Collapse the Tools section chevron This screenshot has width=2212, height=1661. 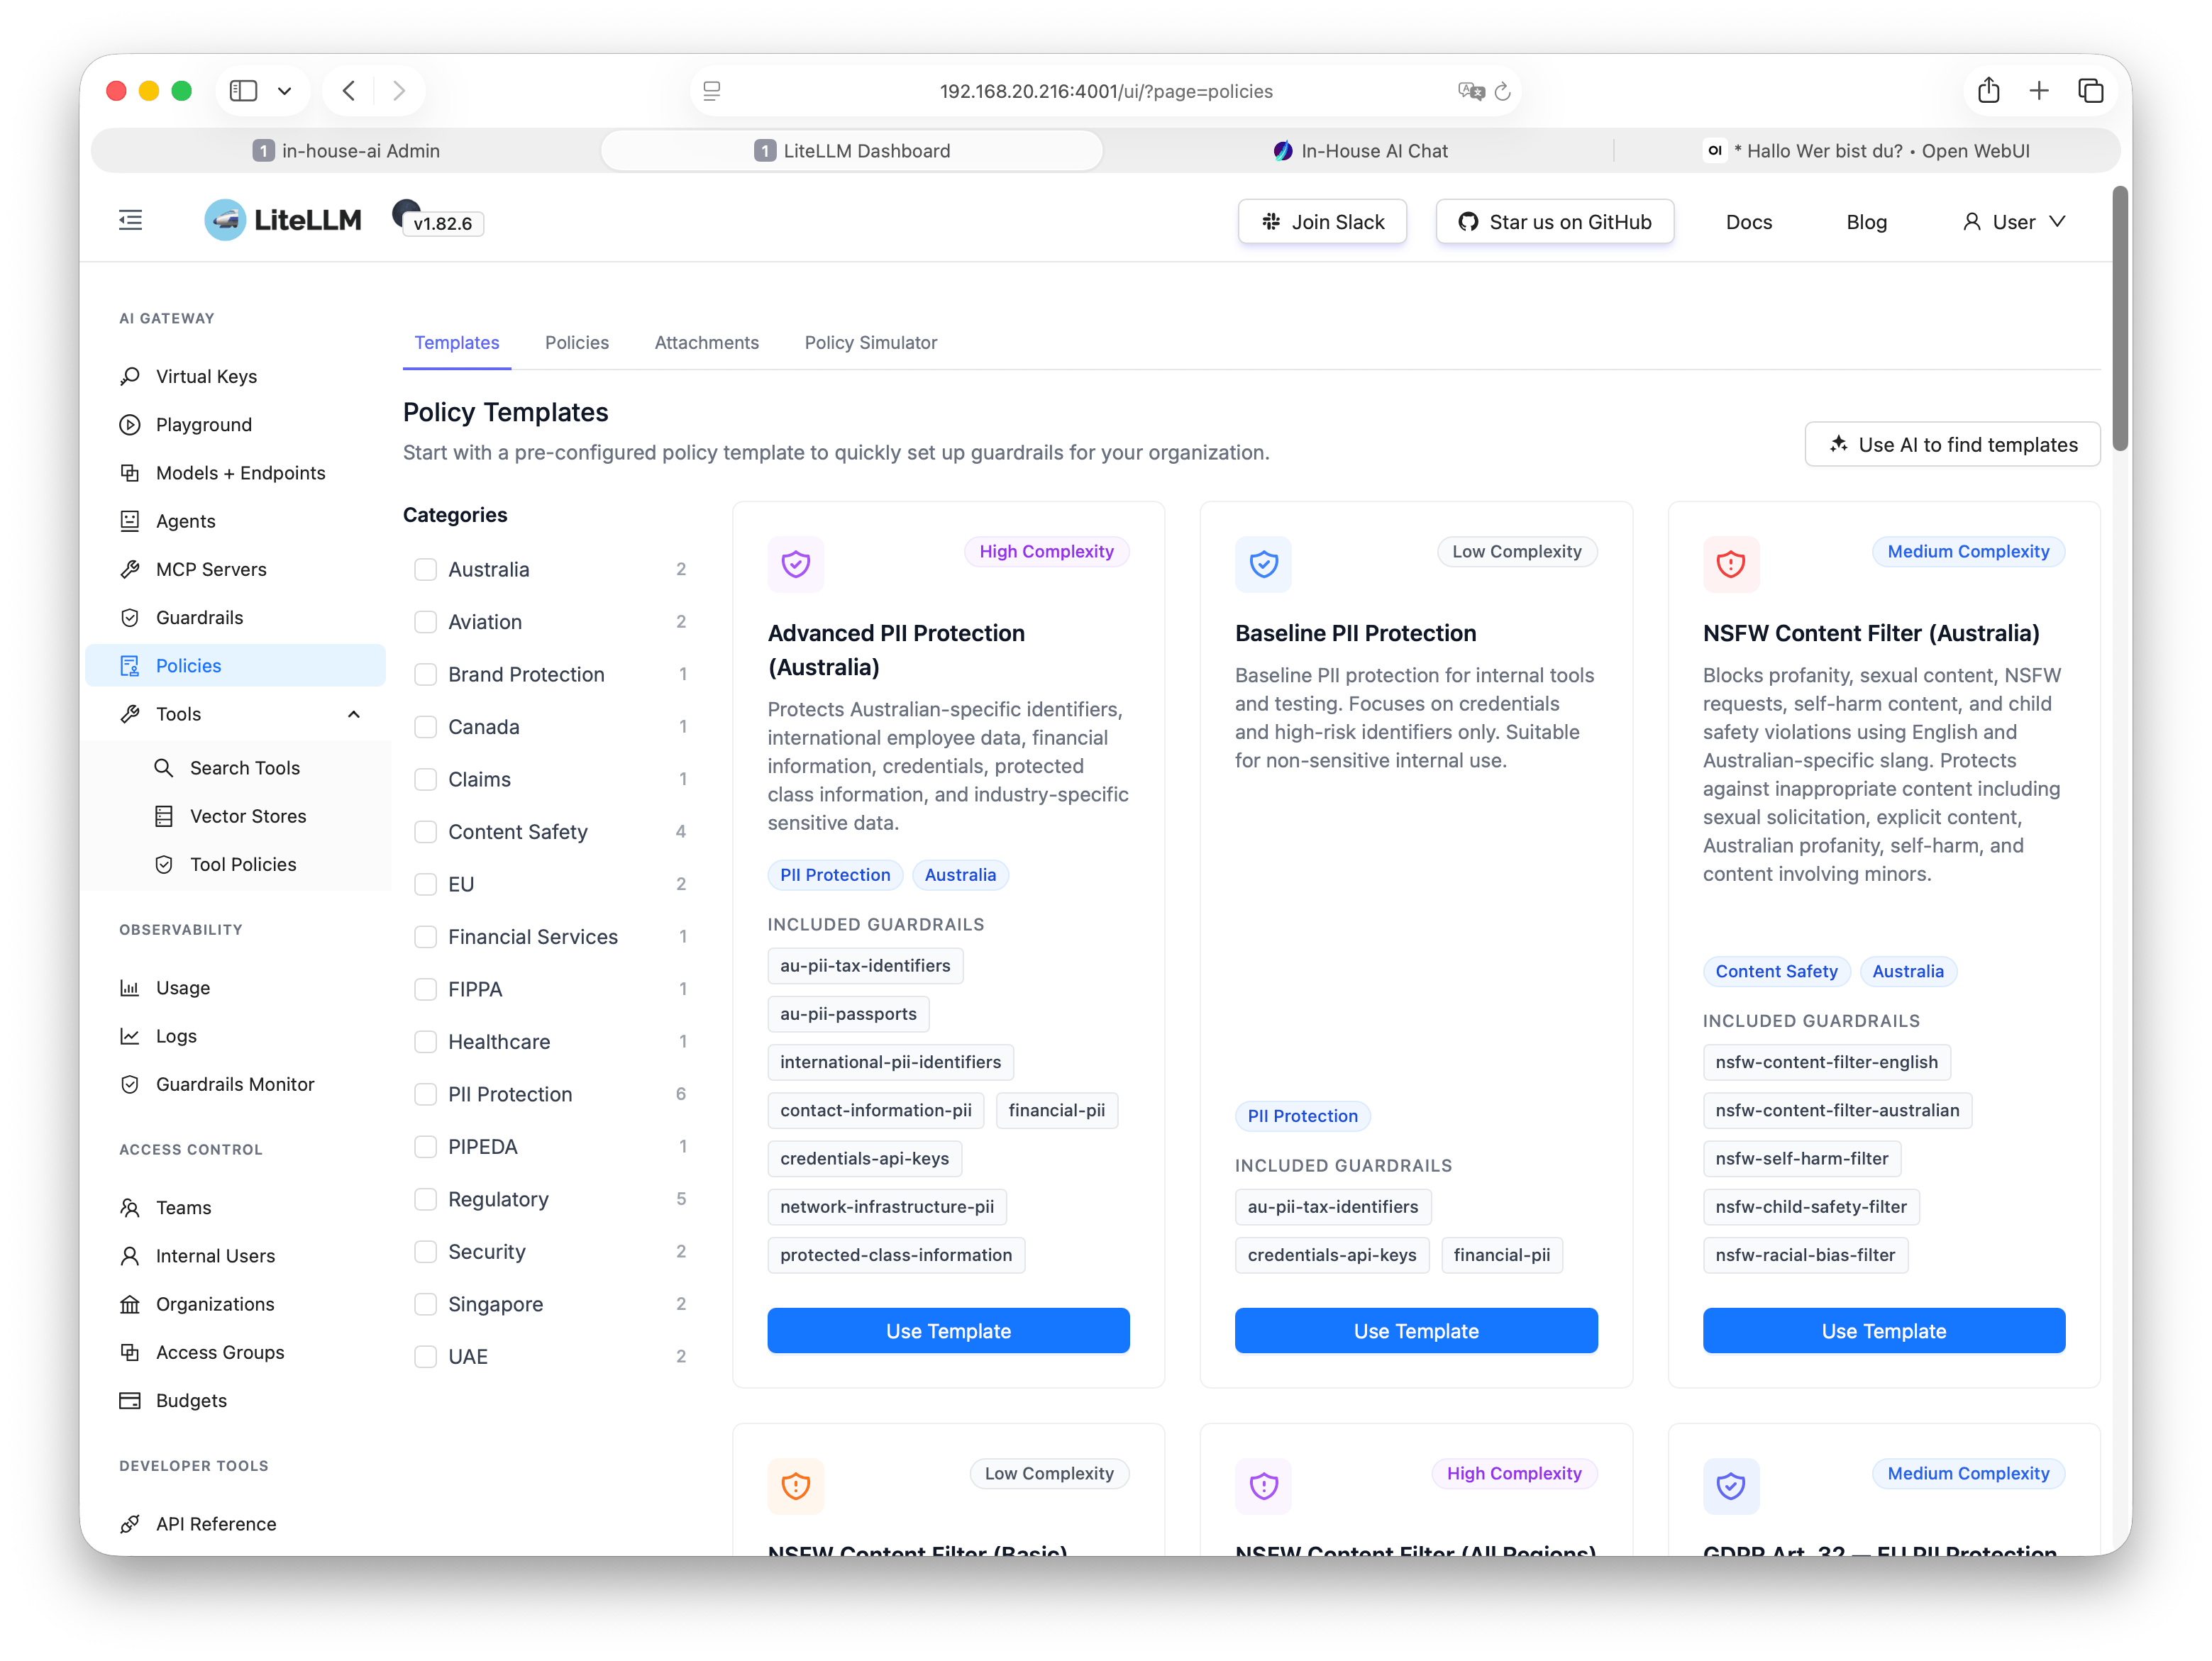(x=354, y=714)
